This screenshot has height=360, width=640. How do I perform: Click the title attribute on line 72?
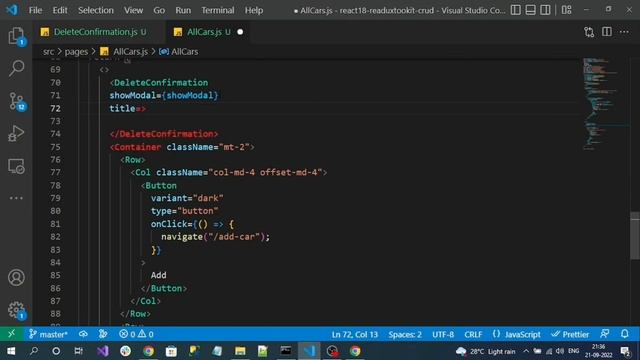click(122, 108)
